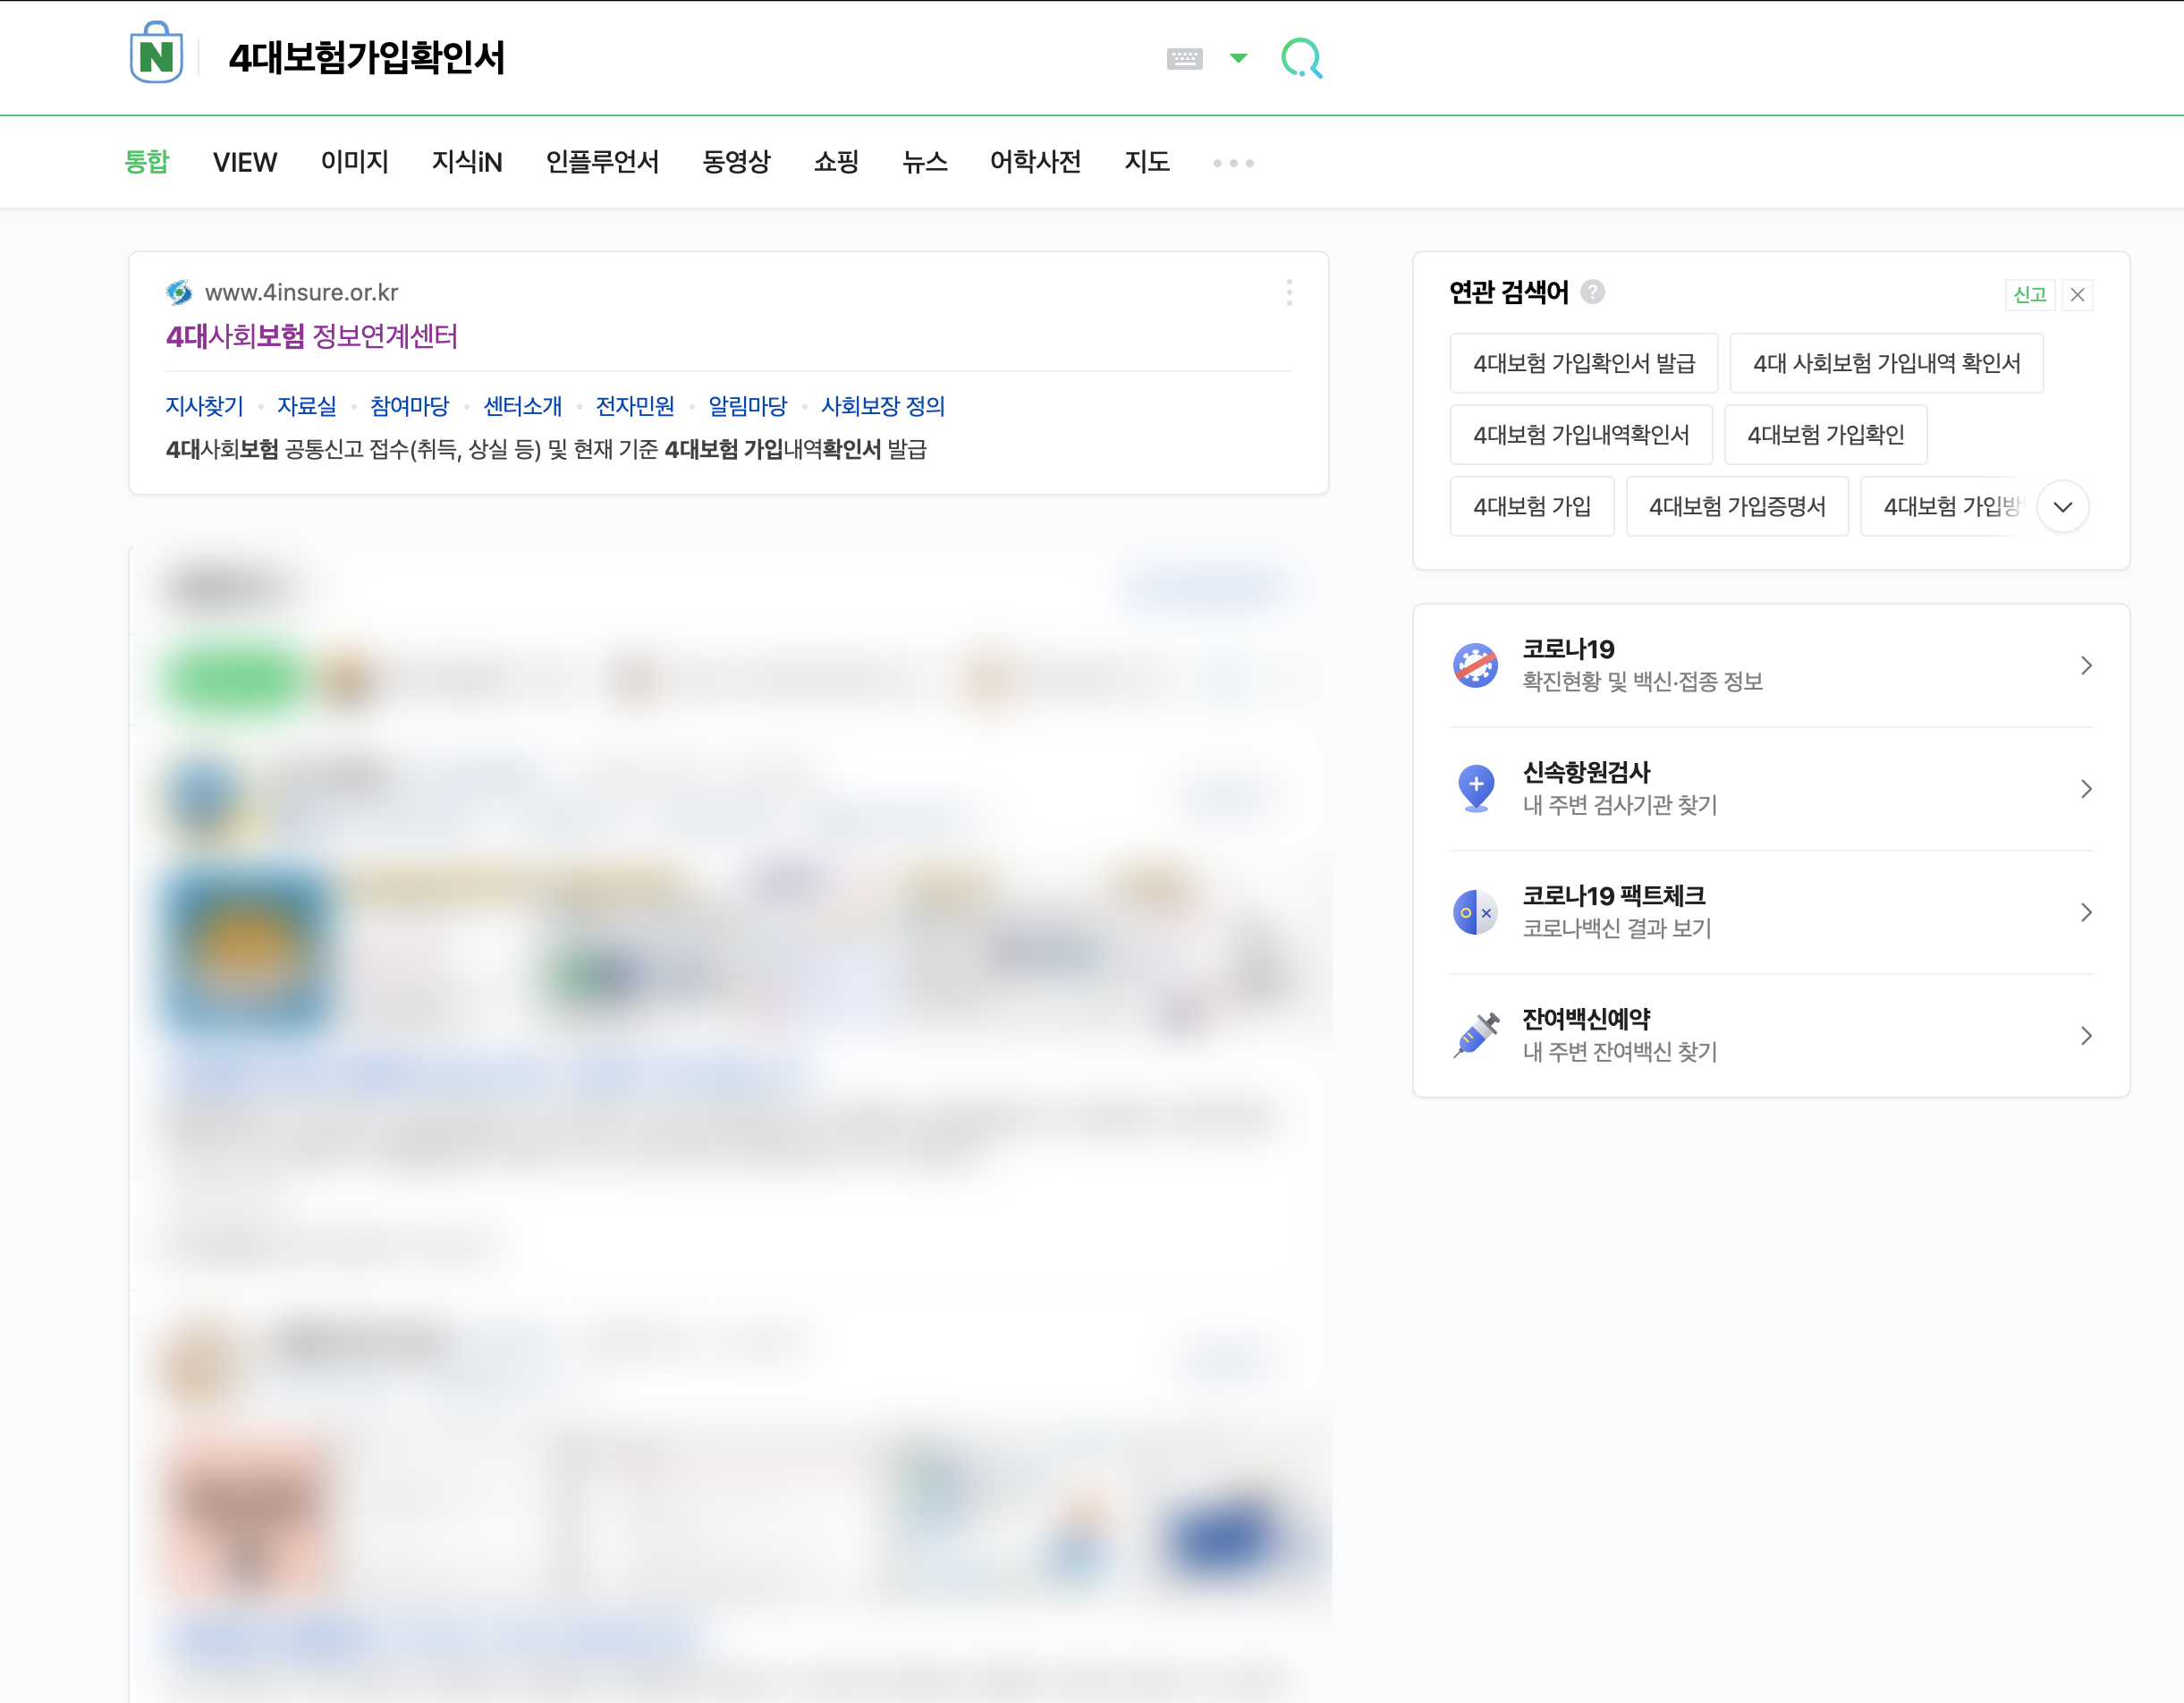Open the 참여마당 sublink
Viewport: 2184px width, 1703px height.
click(x=409, y=406)
